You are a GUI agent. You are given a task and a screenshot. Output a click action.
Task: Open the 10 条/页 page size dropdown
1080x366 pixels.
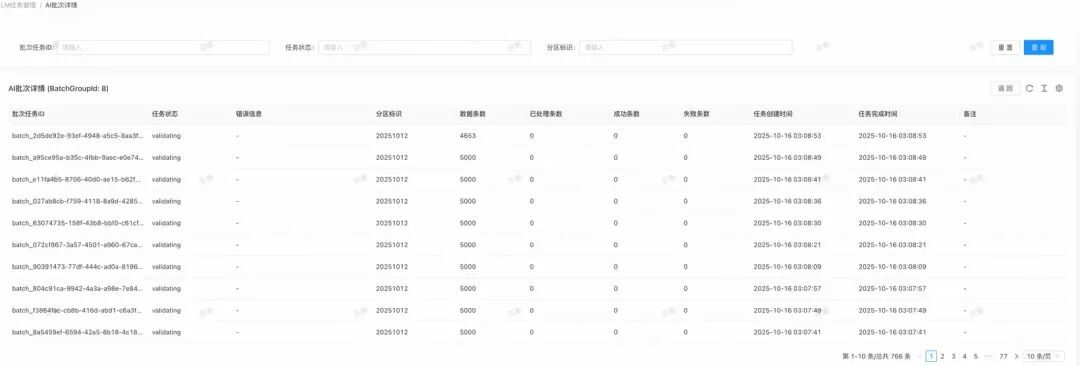tap(1044, 356)
